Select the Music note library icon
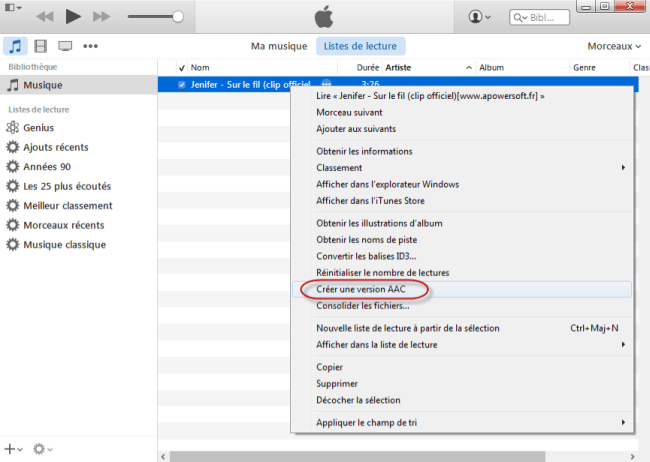 pos(15,46)
